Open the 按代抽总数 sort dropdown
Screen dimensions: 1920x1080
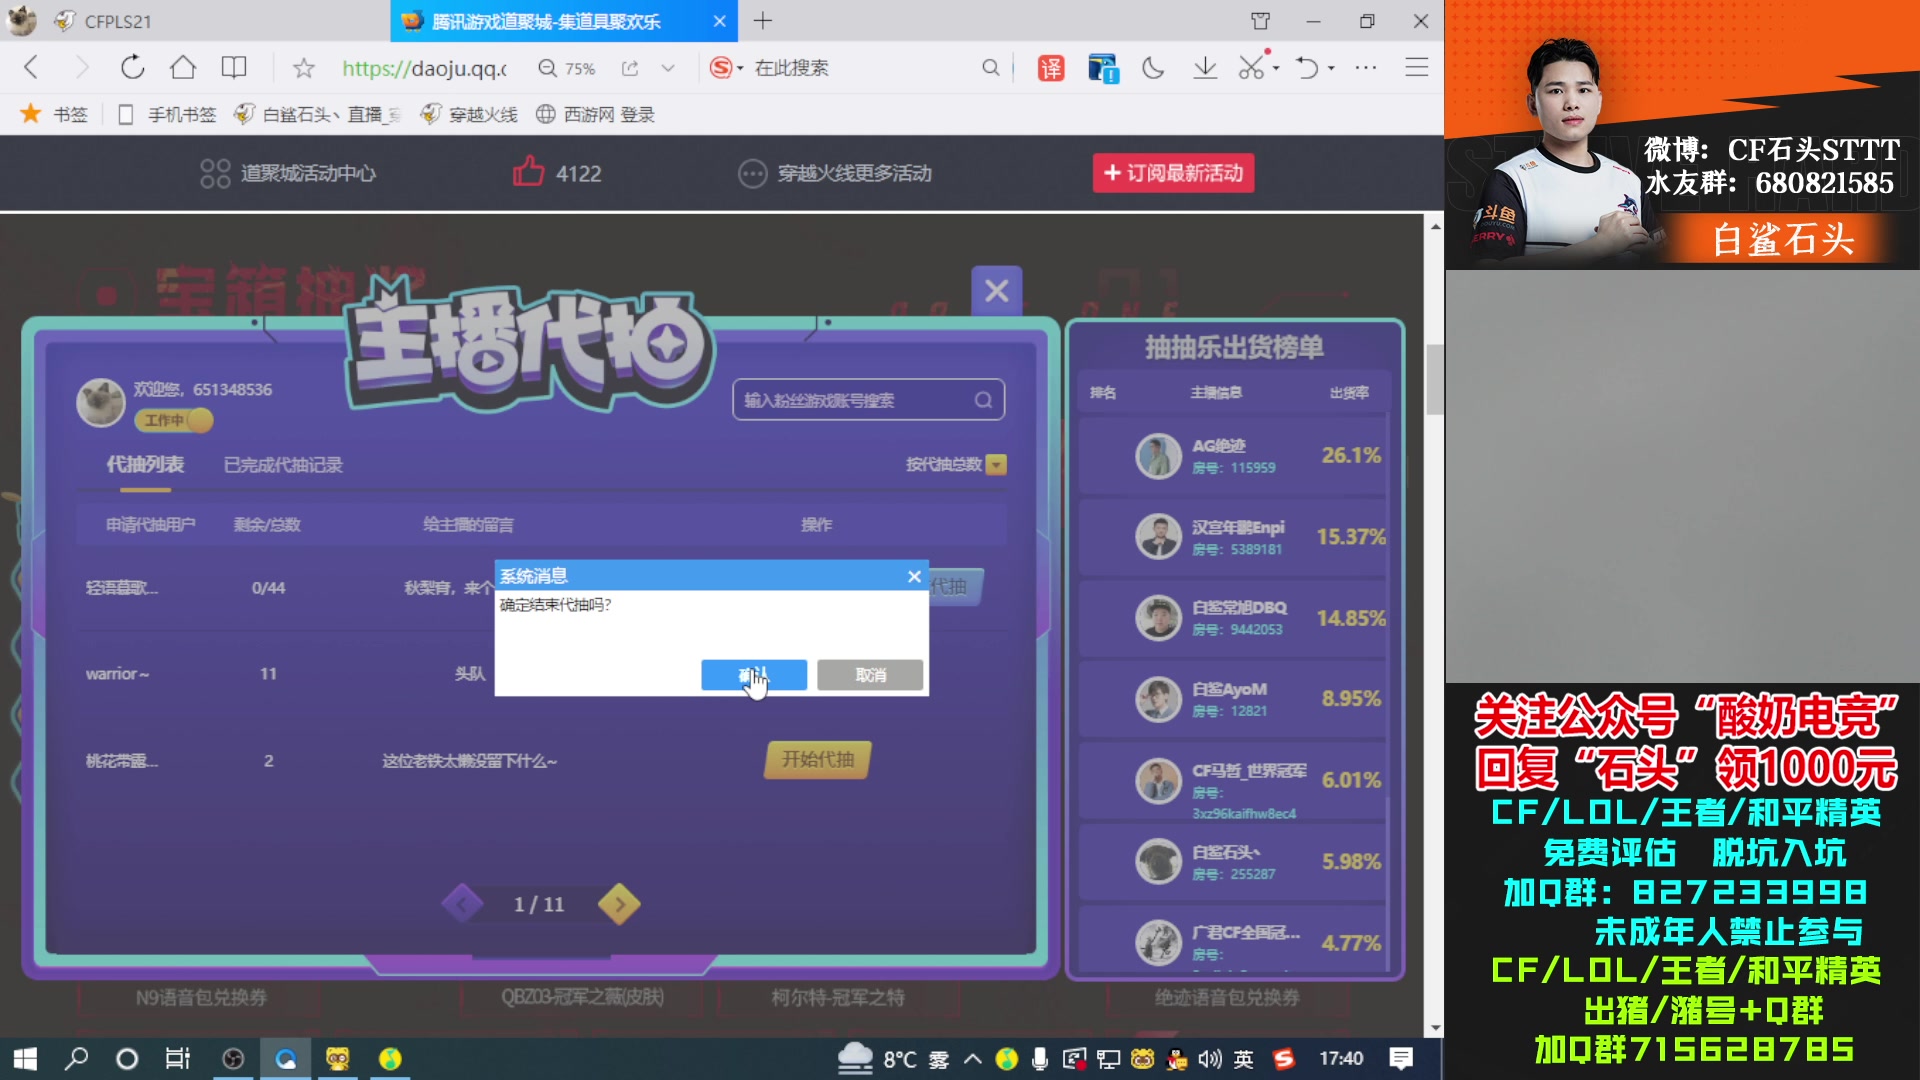pyautogui.click(x=996, y=465)
